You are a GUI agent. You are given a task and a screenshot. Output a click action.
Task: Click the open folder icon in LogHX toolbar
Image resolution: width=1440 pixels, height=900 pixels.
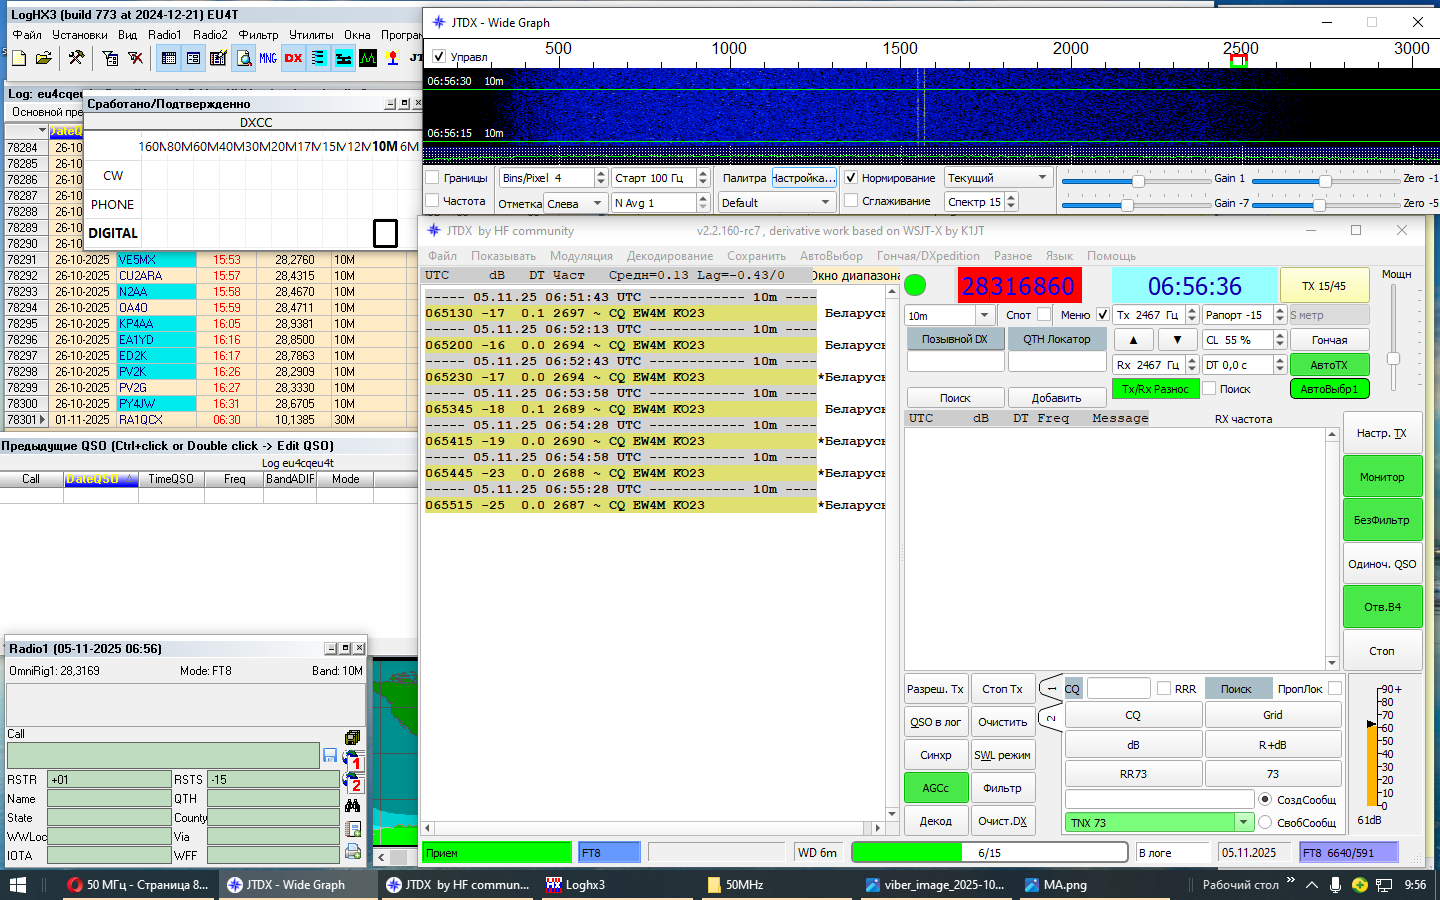click(x=43, y=58)
